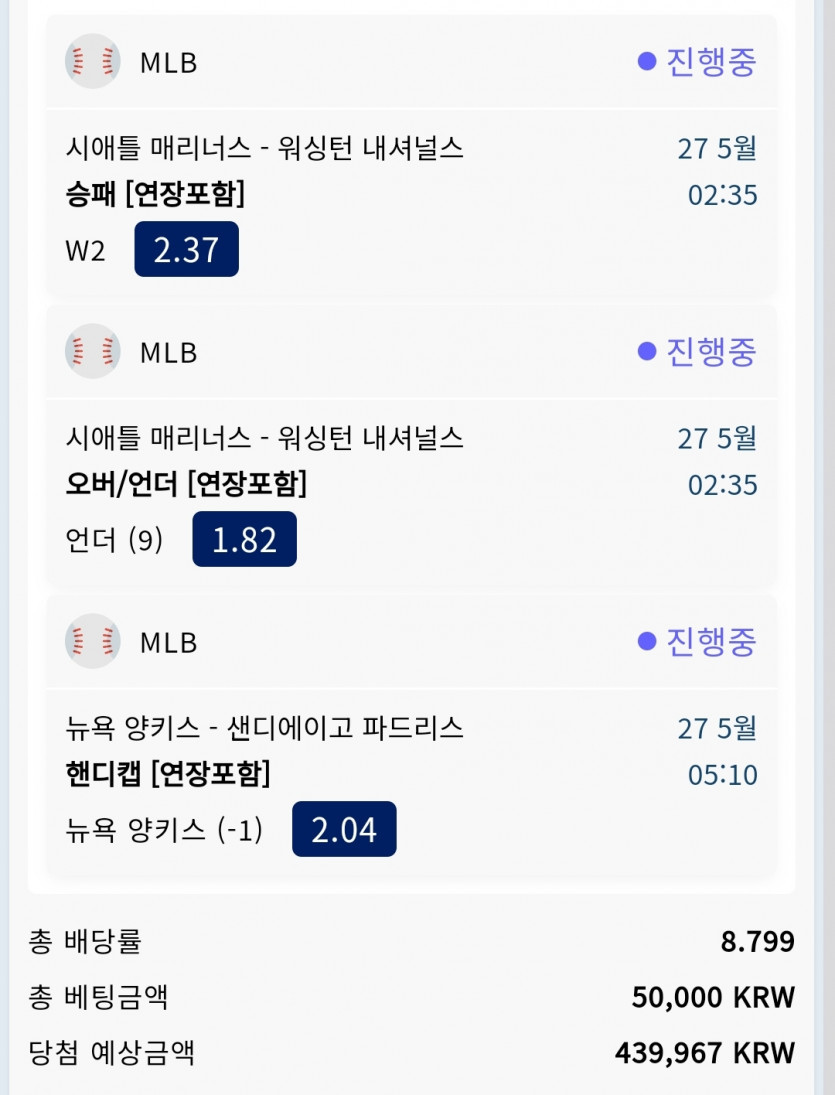This screenshot has width=835, height=1095.
Task: Tap the 2.37 odds button
Action: click(x=187, y=249)
